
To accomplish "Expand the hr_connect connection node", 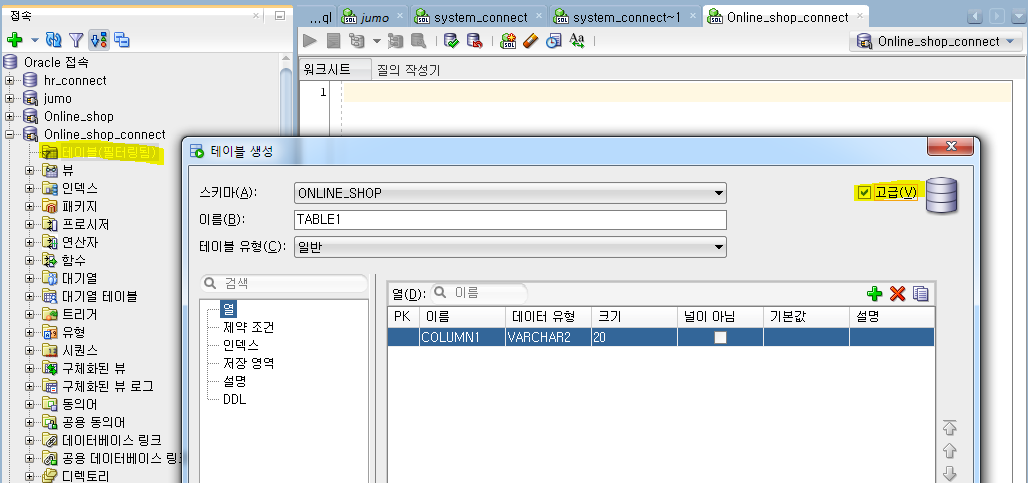I will click(10, 81).
